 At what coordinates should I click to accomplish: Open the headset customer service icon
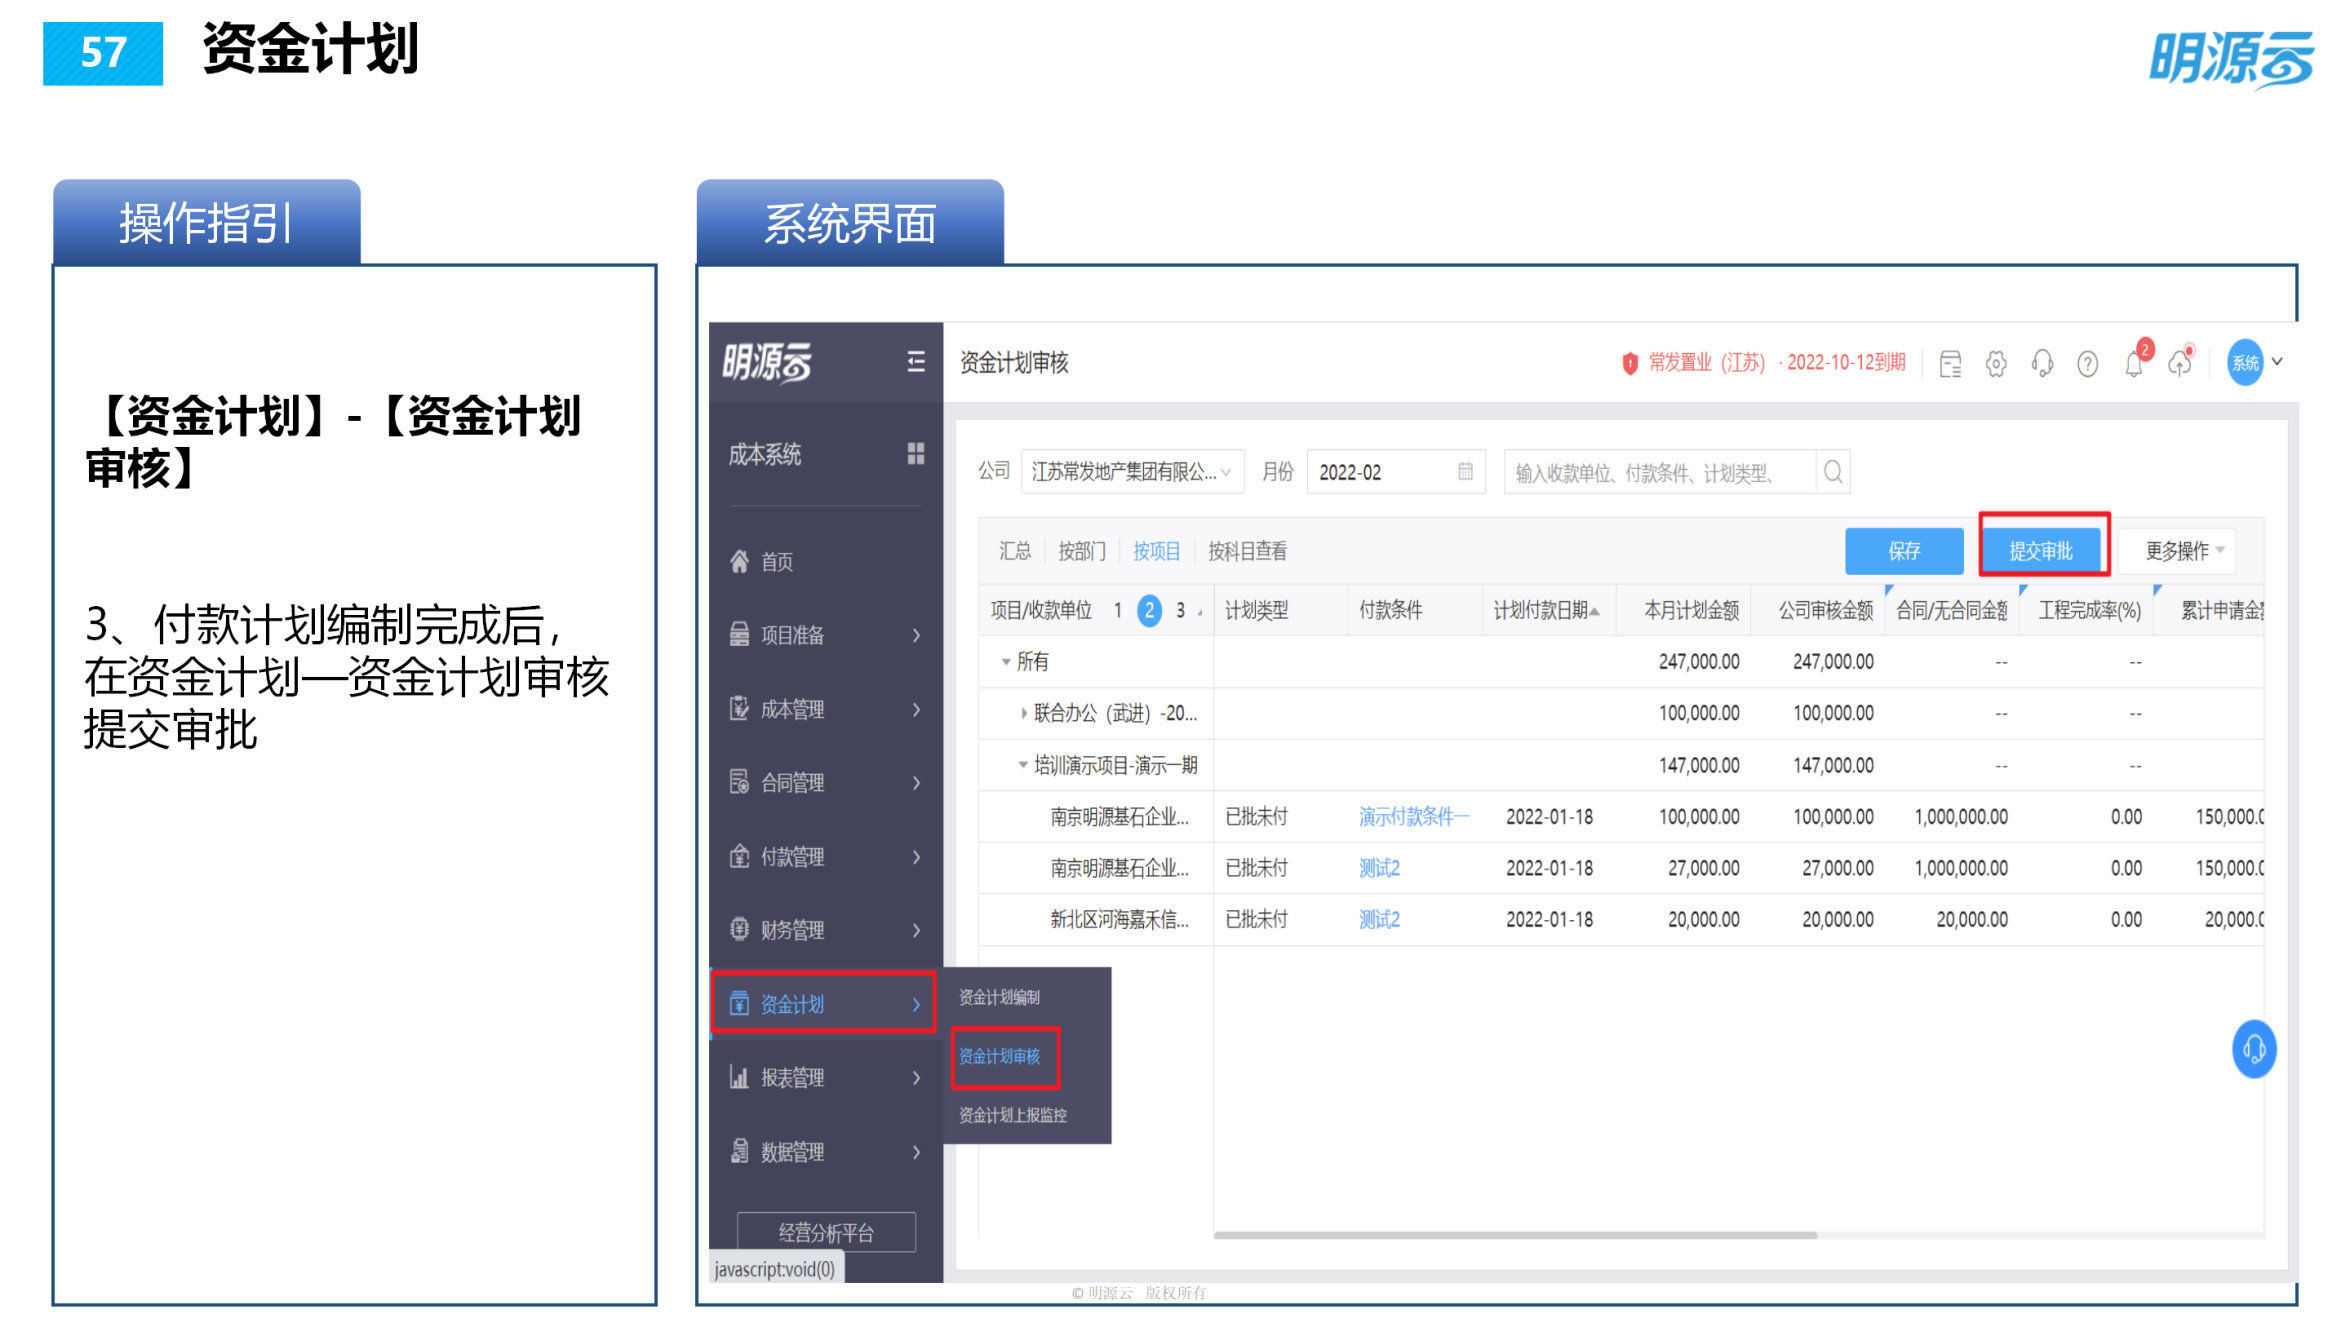pyautogui.click(x=2042, y=363)
